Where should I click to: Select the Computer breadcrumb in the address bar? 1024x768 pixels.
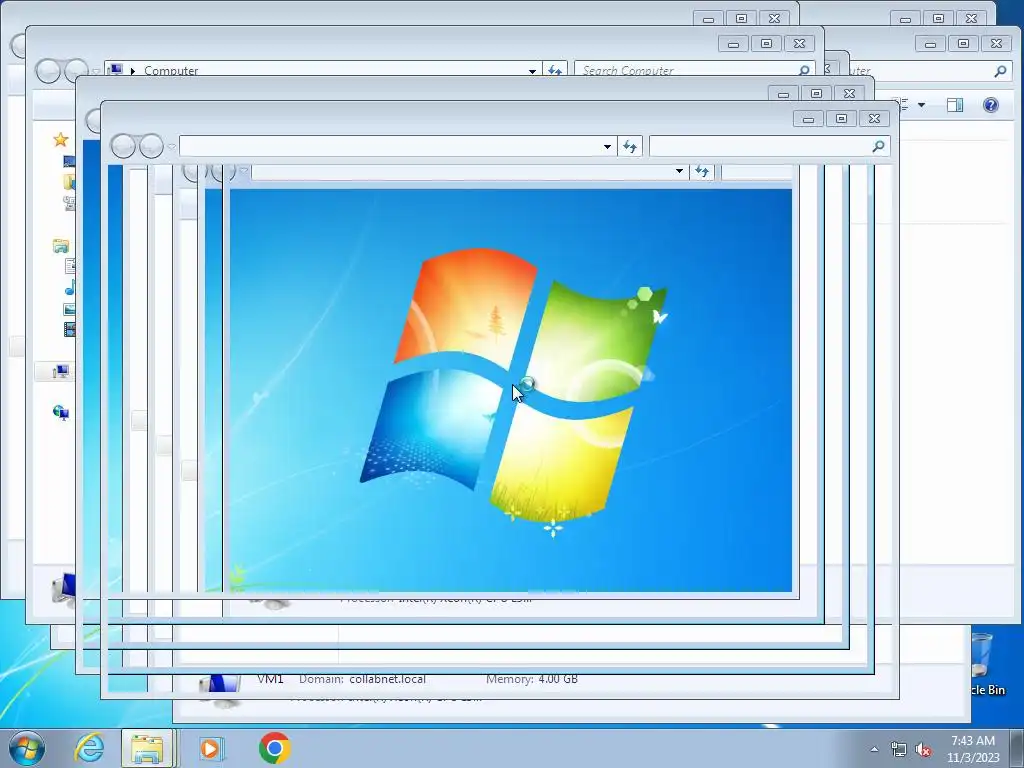170,70
